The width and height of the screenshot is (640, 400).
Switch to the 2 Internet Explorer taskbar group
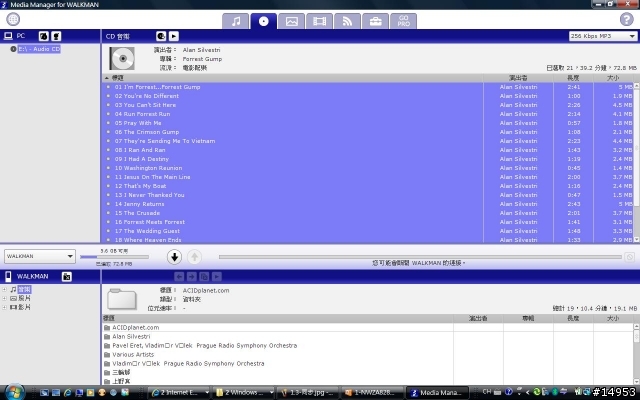(x=180, y=392)
